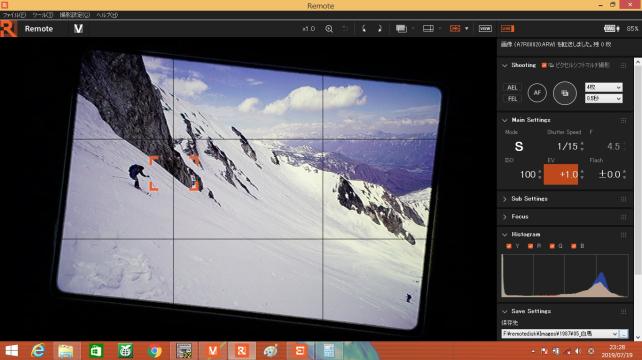Select the orange EV +1.0 field
The width and height of the screenshot is (642, 360).
coord(561,174)
